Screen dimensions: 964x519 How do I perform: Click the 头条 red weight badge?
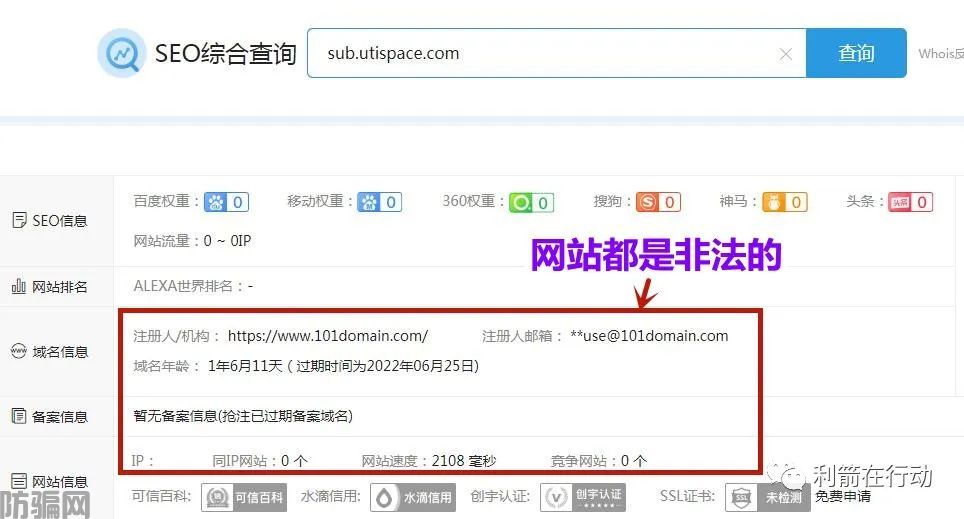click(911, 202)
